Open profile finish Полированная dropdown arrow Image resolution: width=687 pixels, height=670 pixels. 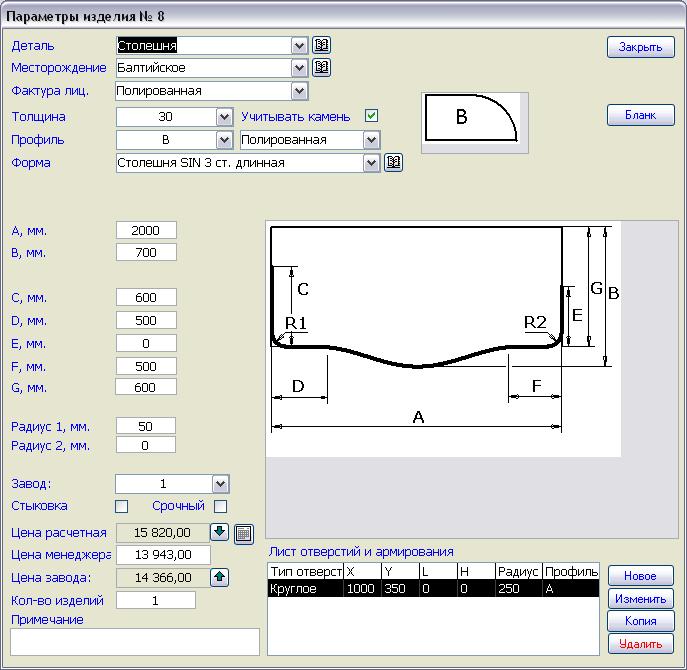[x=371, y=140]
